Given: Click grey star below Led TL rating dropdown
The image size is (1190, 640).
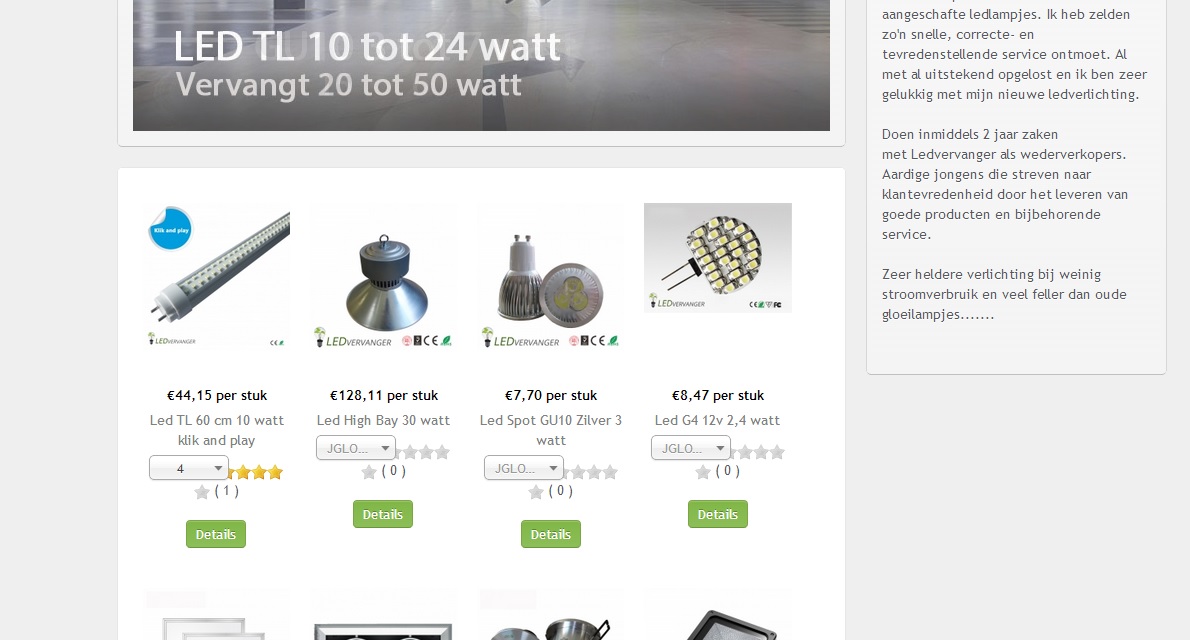Looking at the screenshot, I should tap(202, 492).
